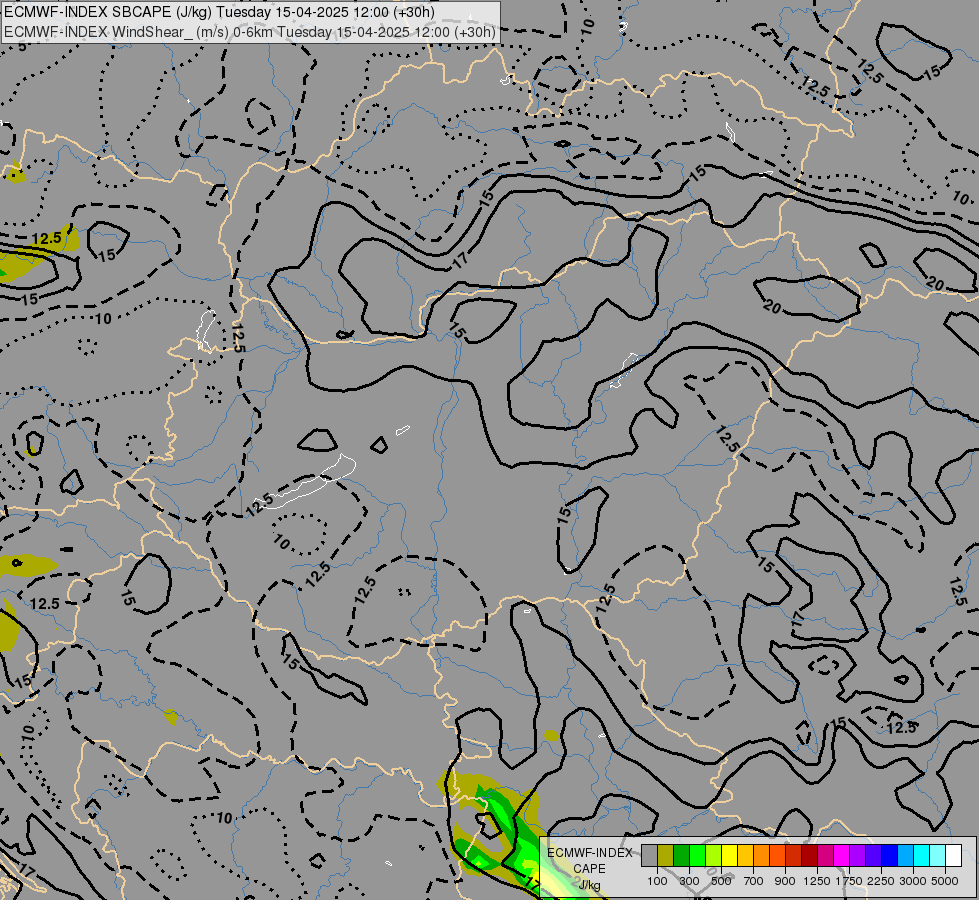Click the '3000' legend value
This screenshot has width=979, height=900.
pyautogui.click(x=912, y=881)
